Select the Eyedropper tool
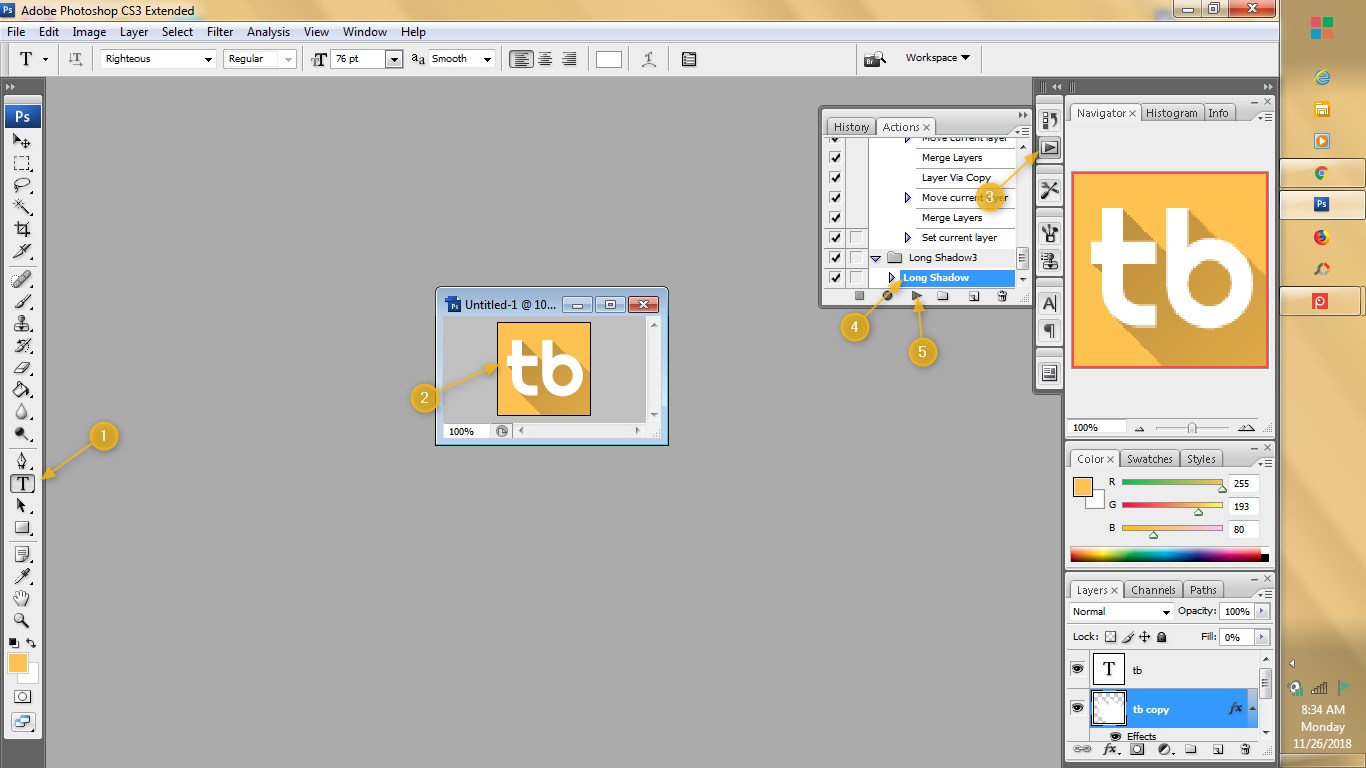Screen dimensions: 1366x768 click(x=22, y=576)
